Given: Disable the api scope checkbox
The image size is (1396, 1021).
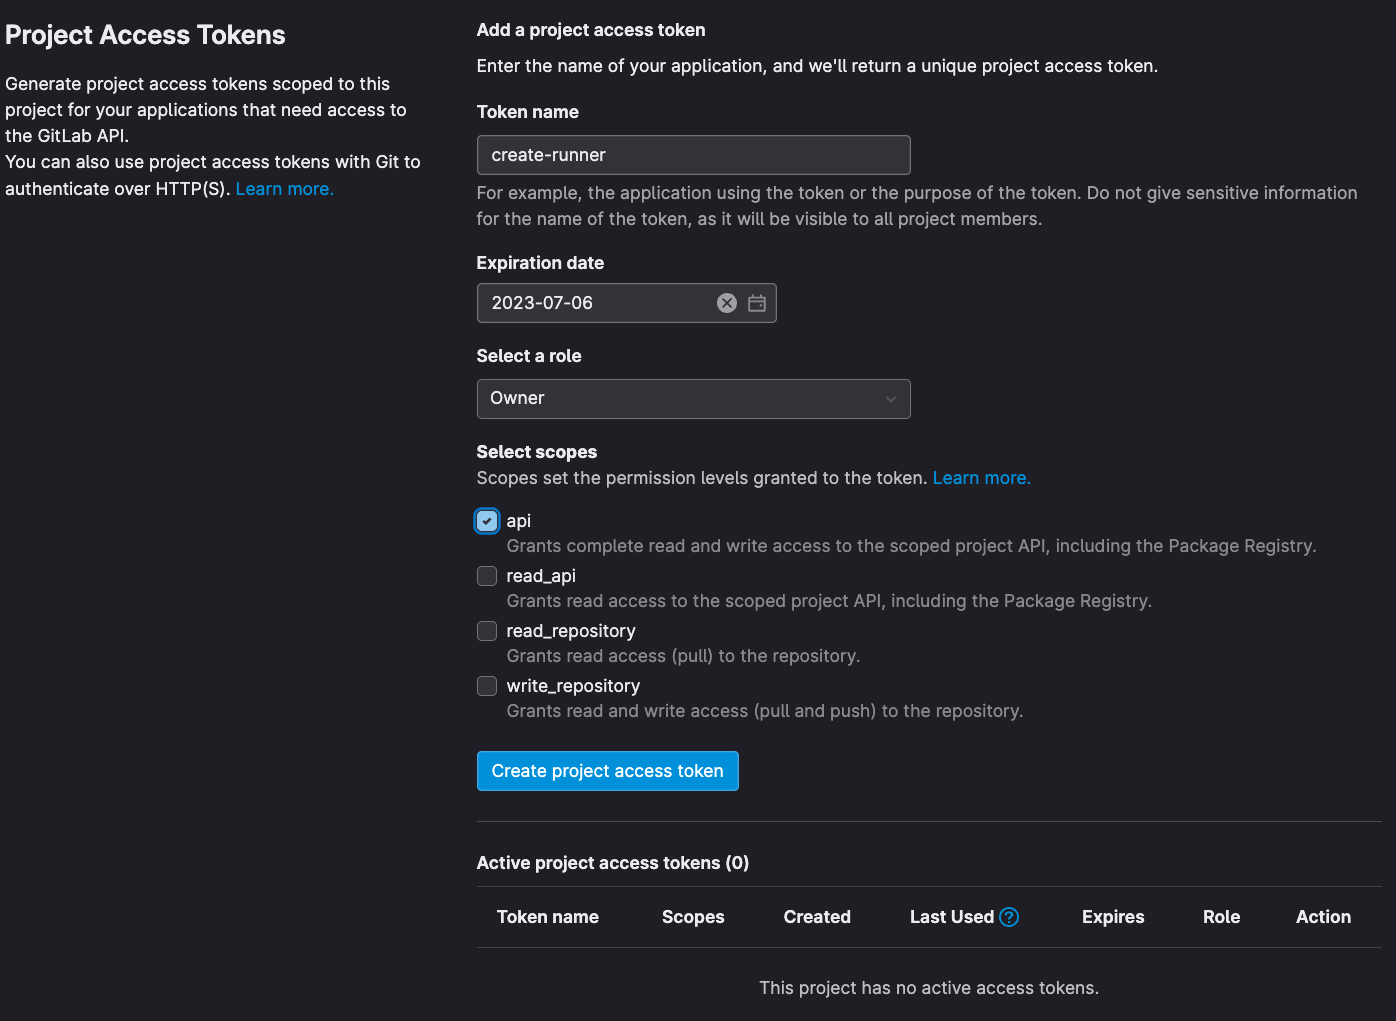Looking at the screenshot, I should point(487,521).
